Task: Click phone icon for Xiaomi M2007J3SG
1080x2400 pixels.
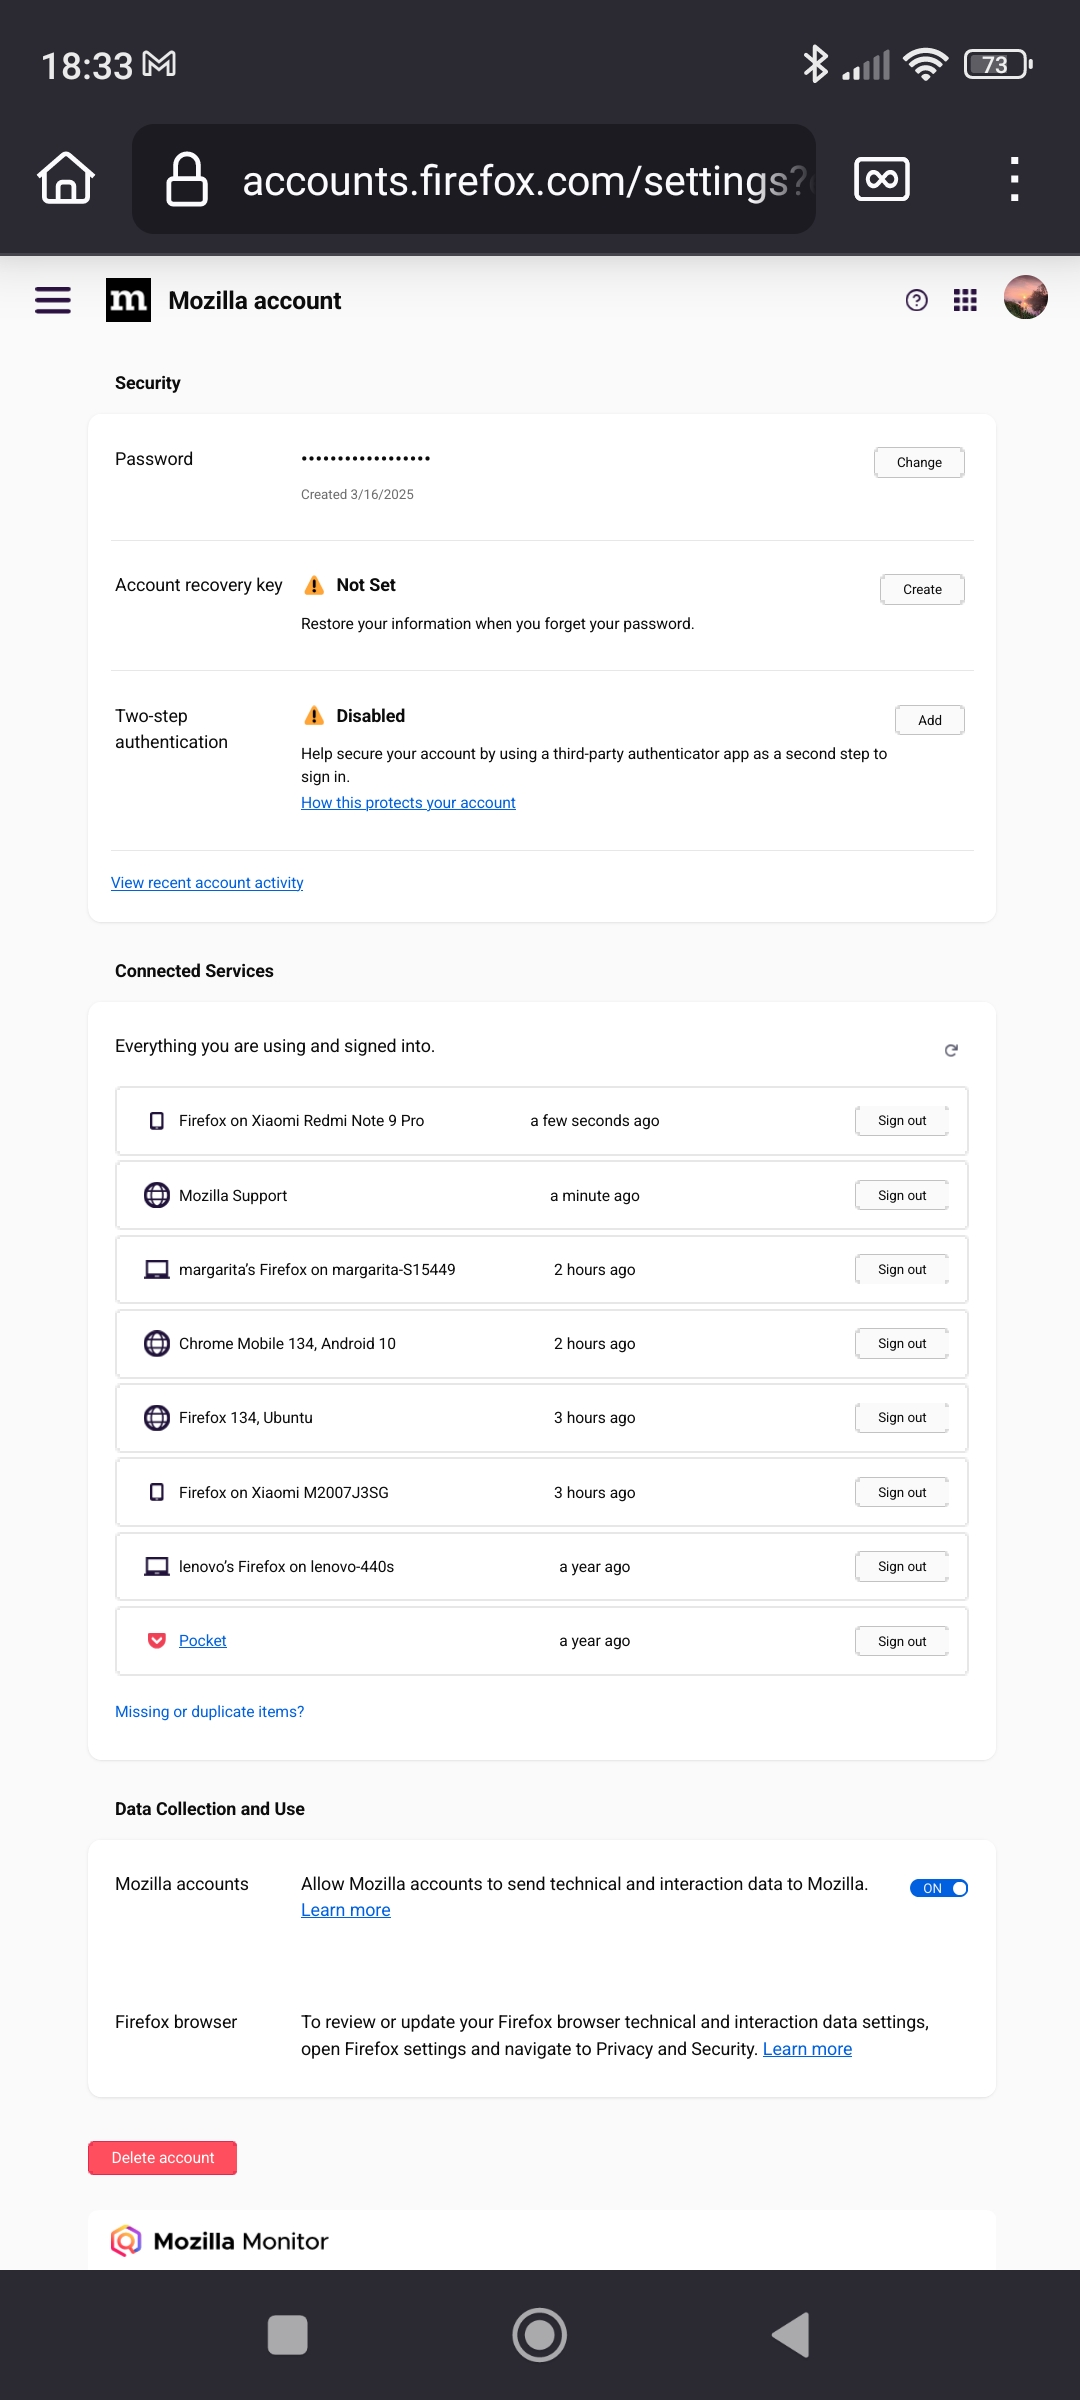Action: tap(157, 1492)
